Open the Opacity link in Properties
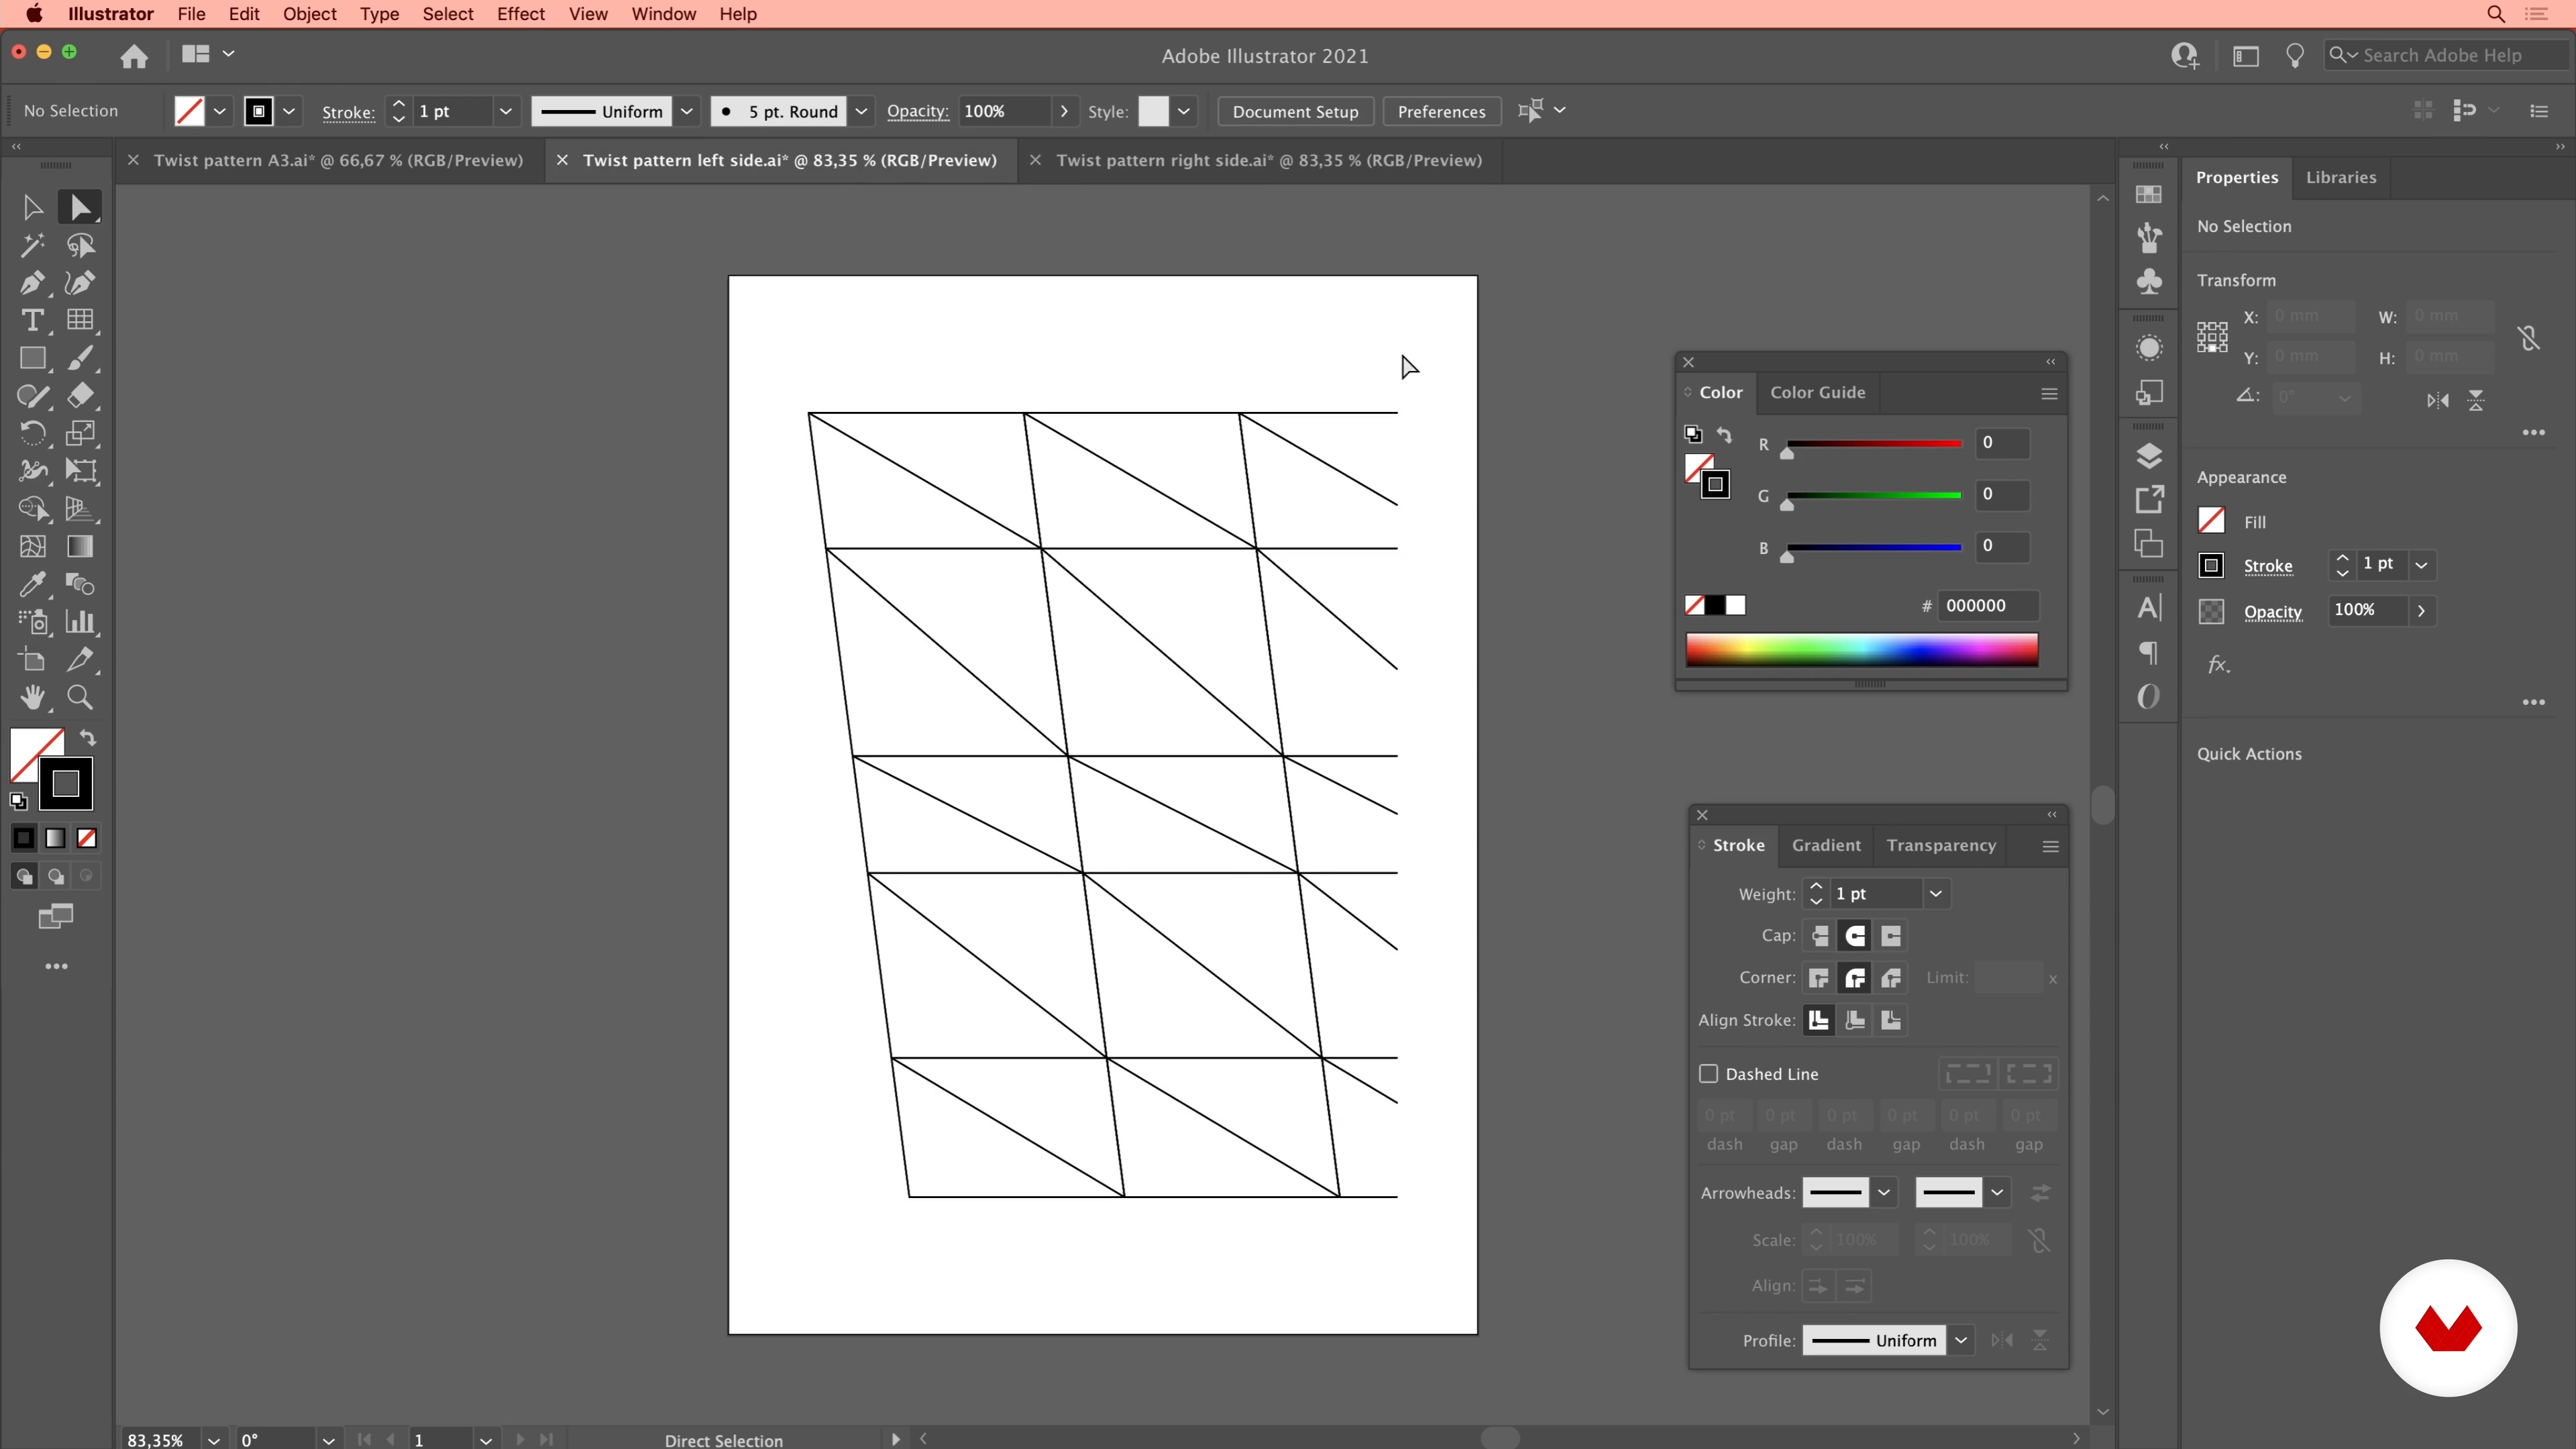 click(2272, 612)
